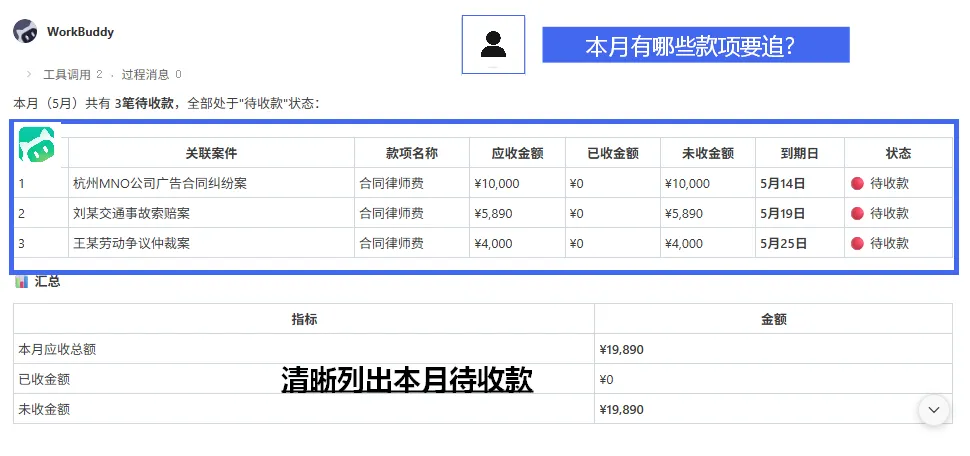Expand the 工具调用 chevron arrow
The width and height of the screenshot is (970, 456).
coord(29,74)
